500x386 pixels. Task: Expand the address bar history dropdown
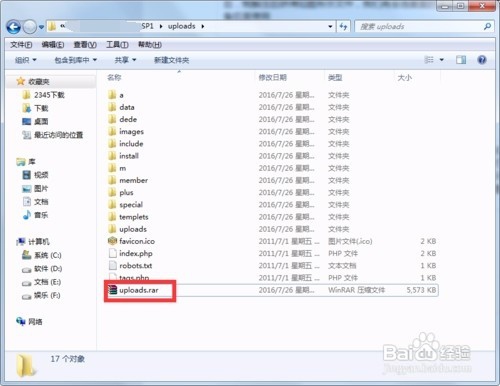coord(330,26)
